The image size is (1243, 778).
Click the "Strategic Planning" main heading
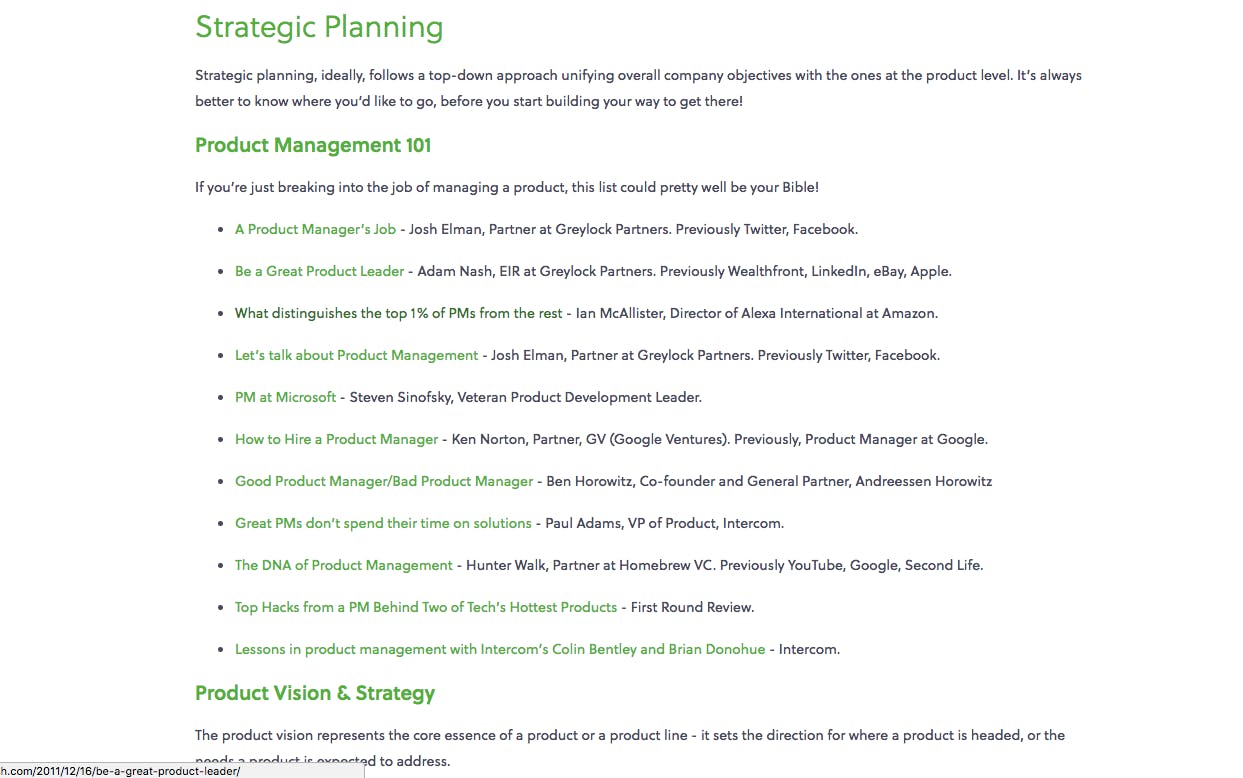[319, 27]
